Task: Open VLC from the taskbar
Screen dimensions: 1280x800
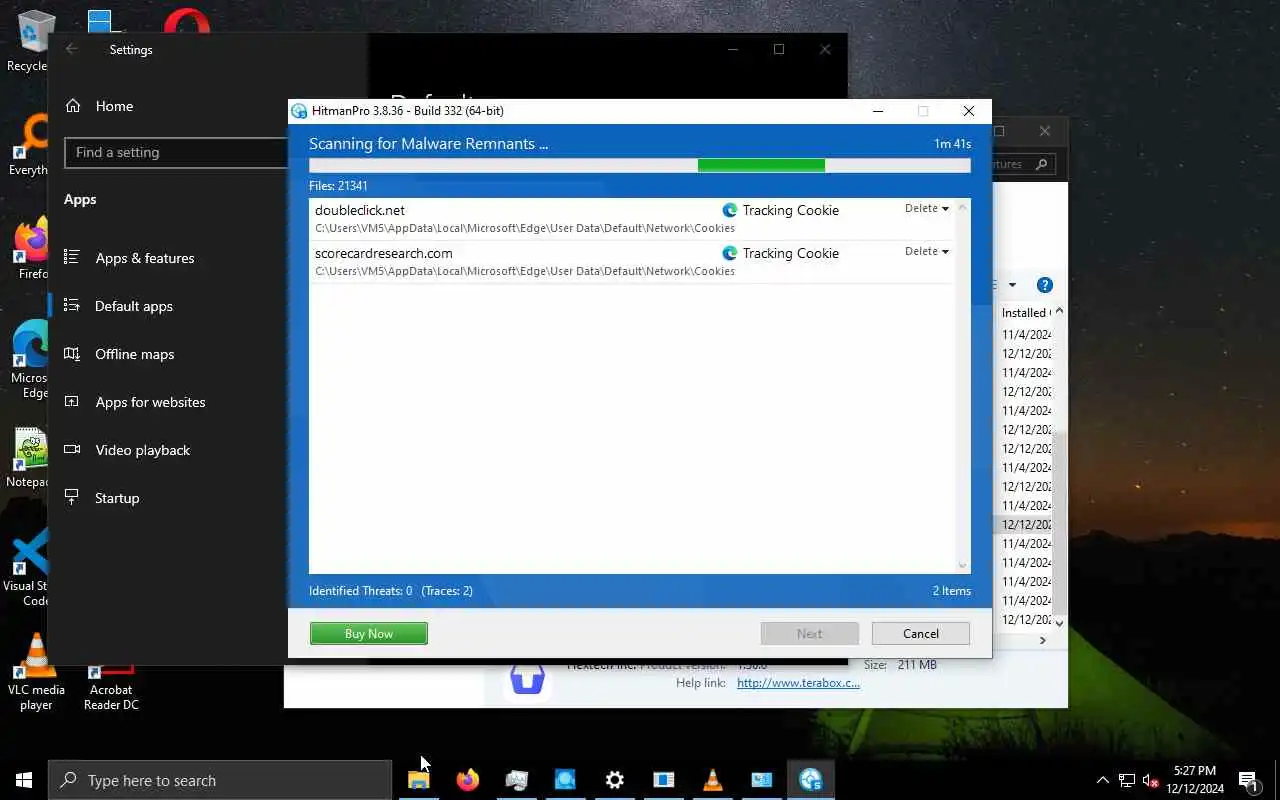Action: [713, 780]
